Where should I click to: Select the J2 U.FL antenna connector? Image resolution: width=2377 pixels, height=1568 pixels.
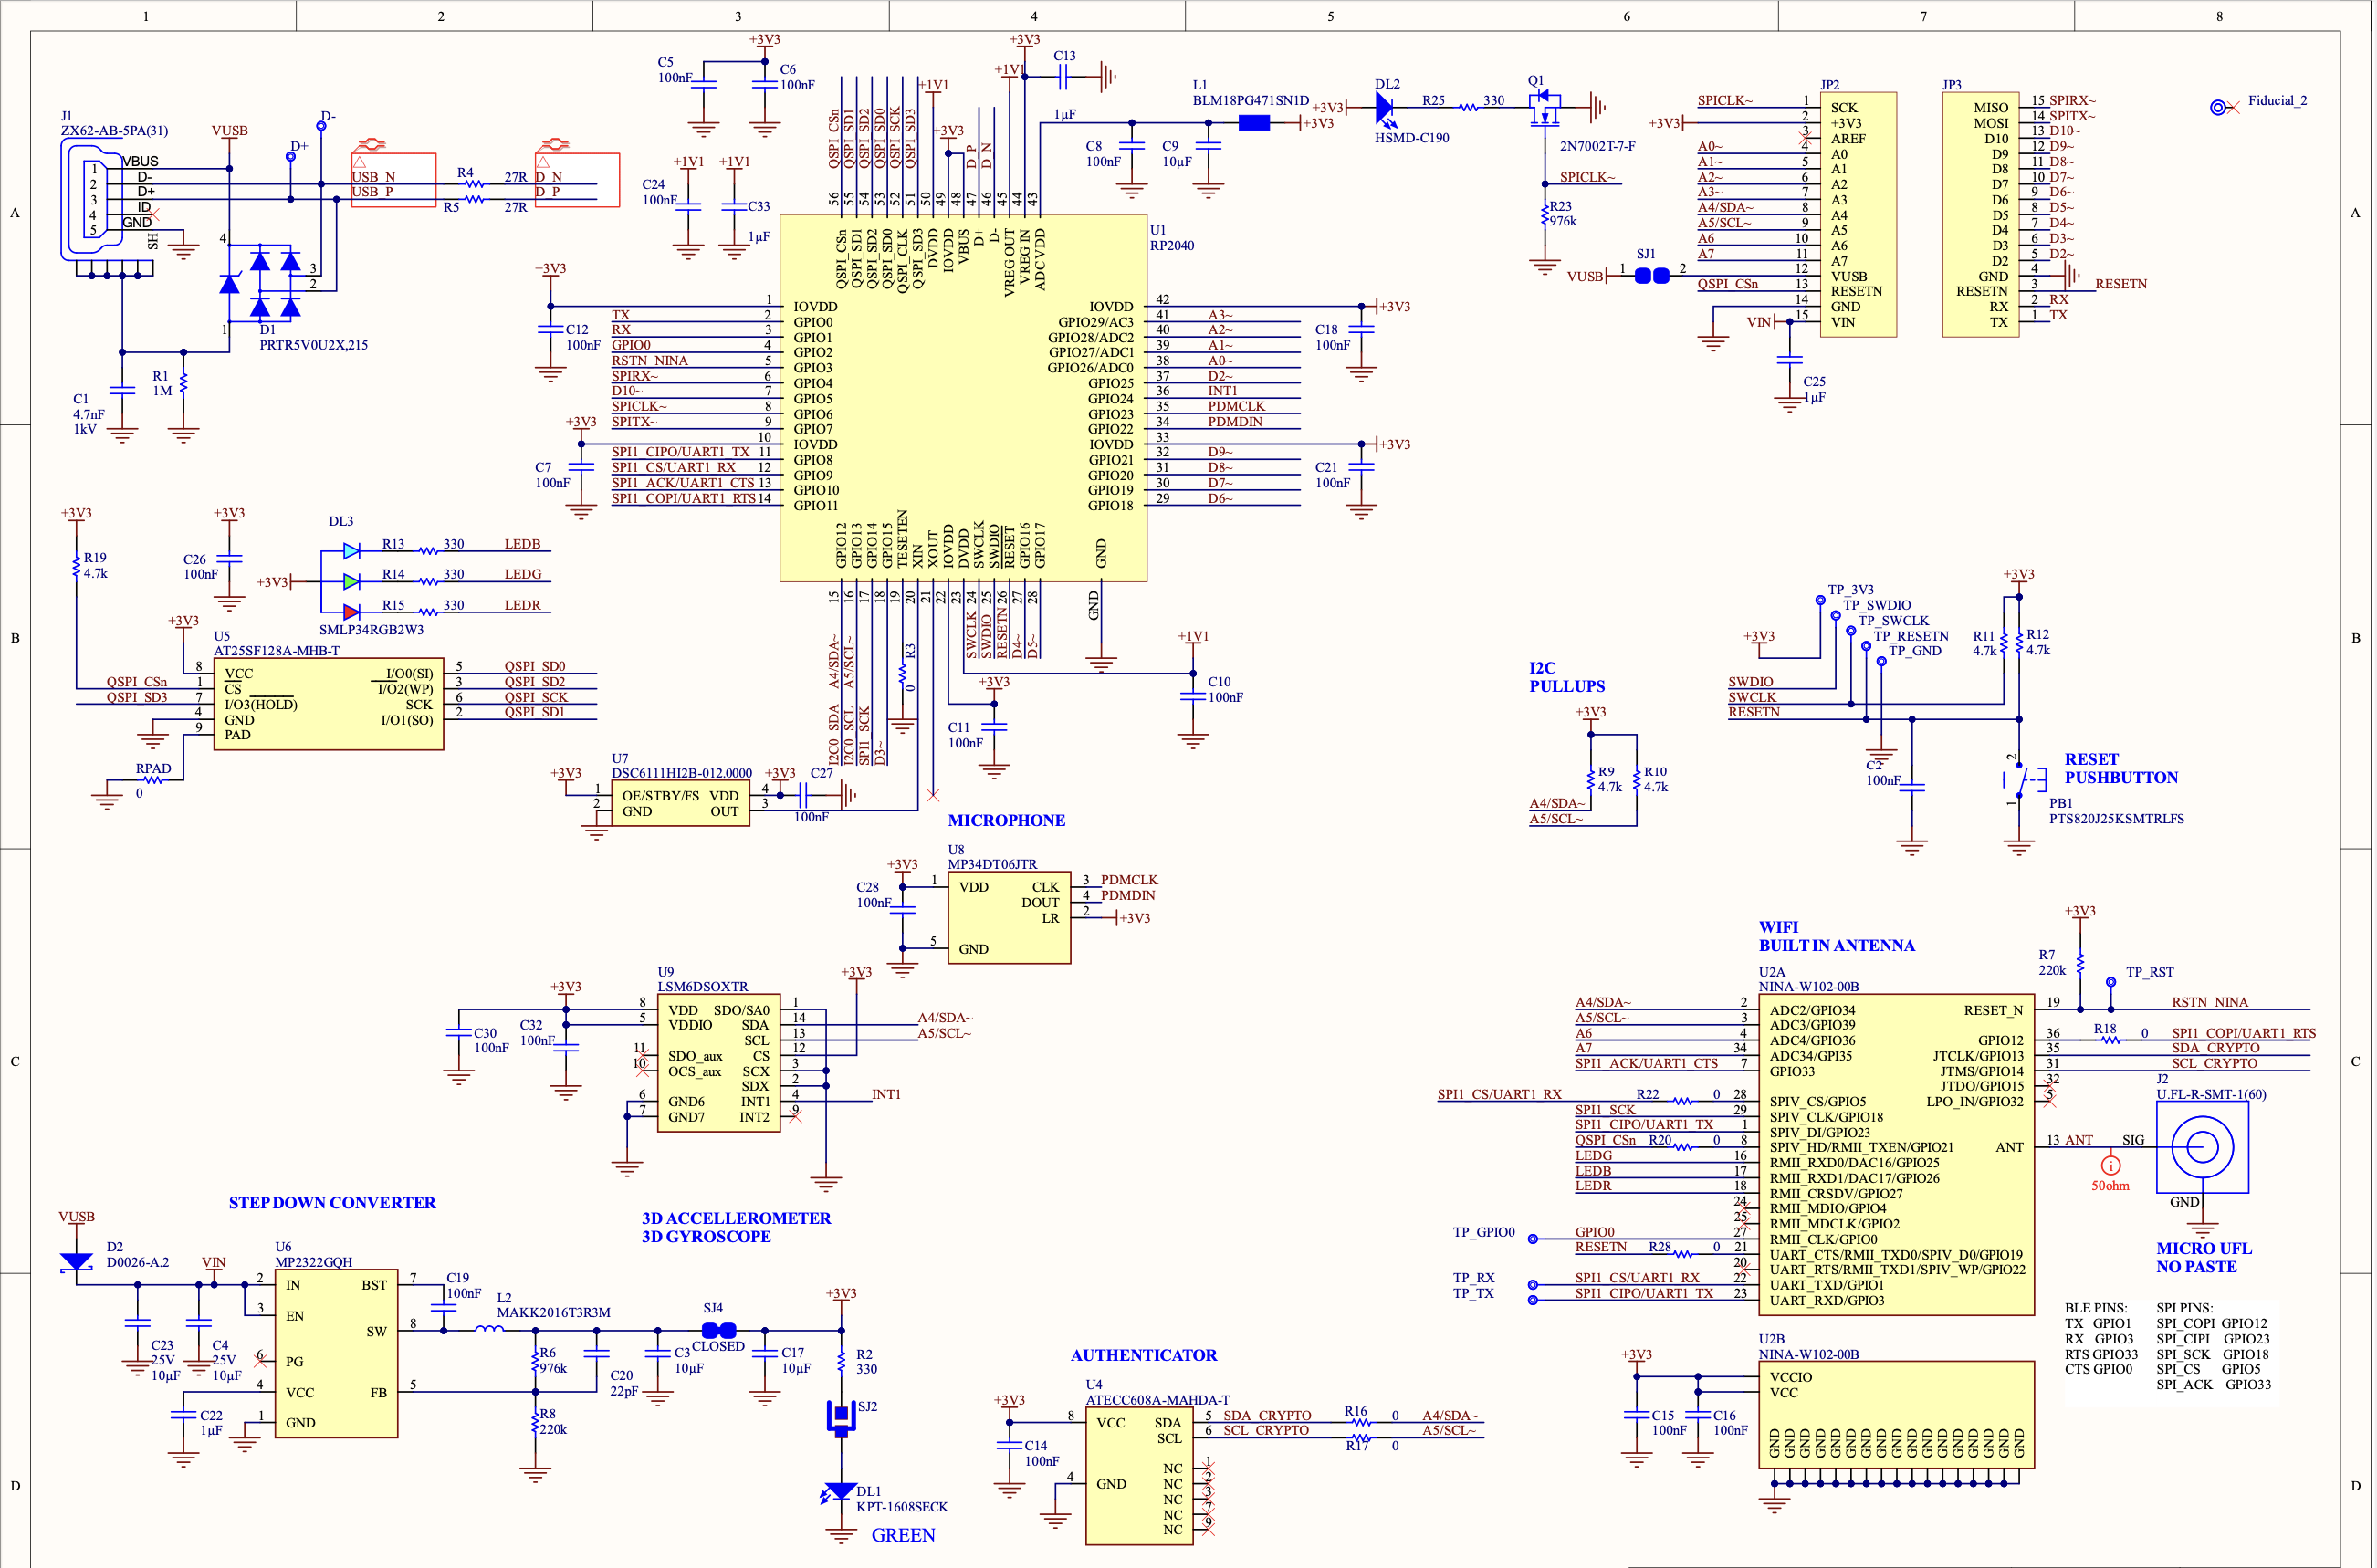(x=2204, y=1148)
